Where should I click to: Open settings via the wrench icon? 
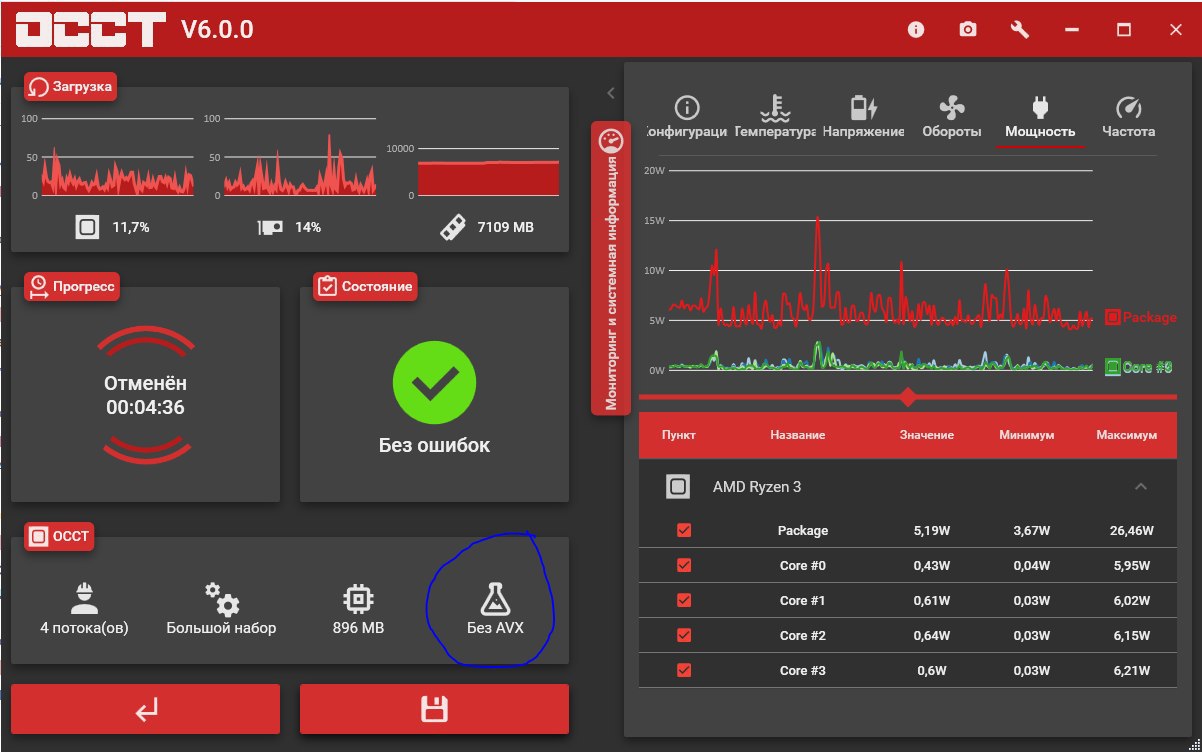[x=1020, y=30]
